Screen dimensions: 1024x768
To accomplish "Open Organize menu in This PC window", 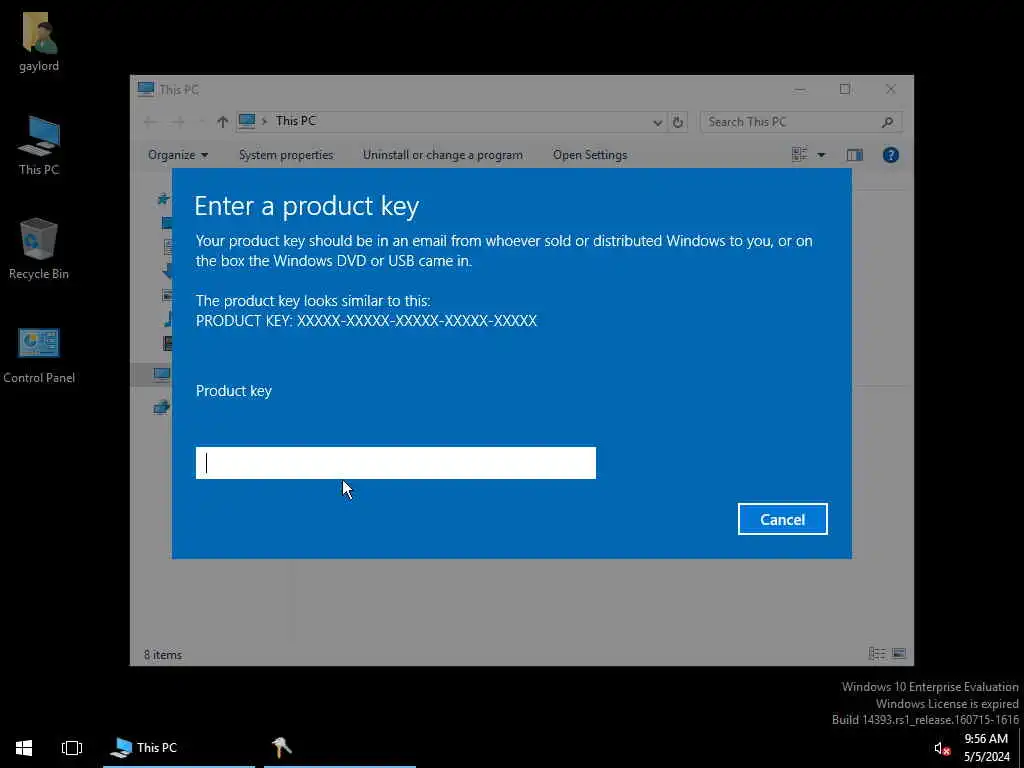I will click(x=178, y=155).
